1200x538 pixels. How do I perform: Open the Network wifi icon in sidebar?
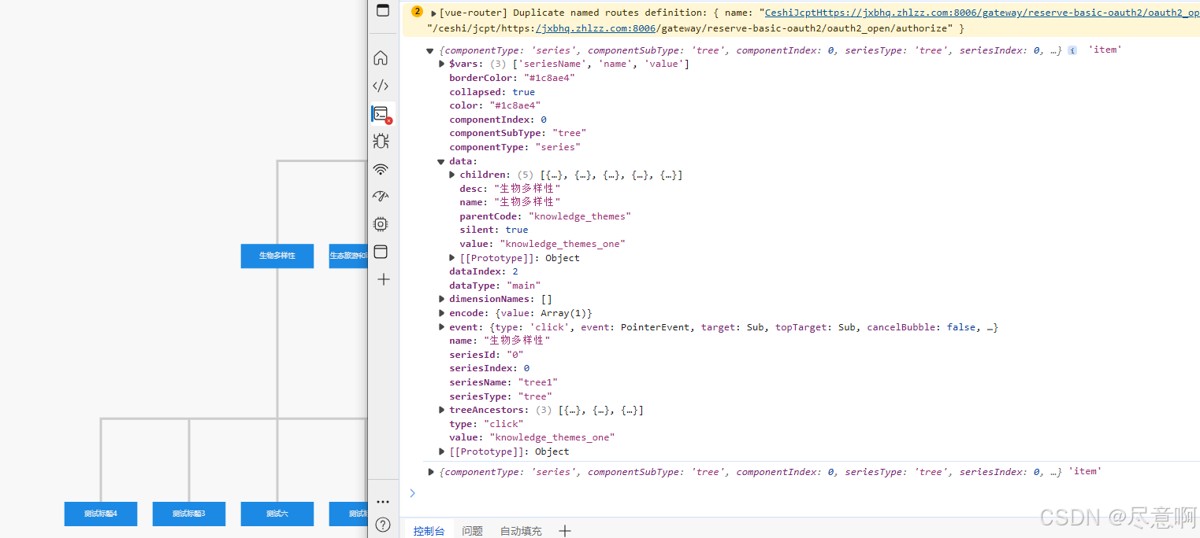pos(381,169)
